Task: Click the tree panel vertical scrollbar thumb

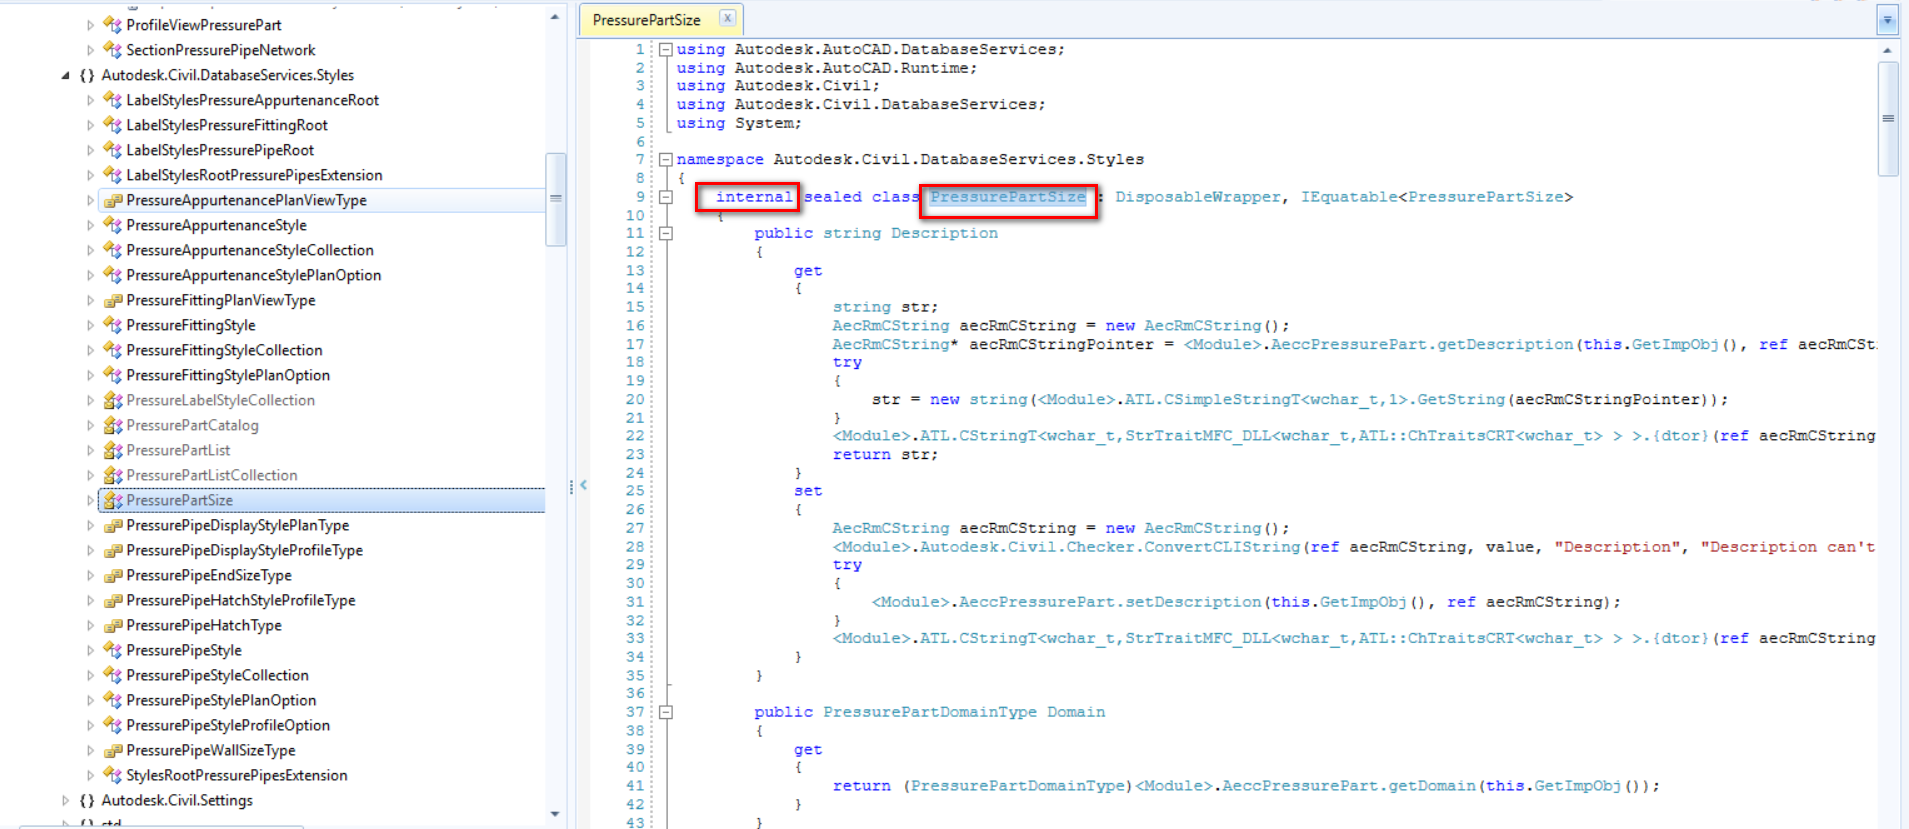Action: (x=555, y=199)
